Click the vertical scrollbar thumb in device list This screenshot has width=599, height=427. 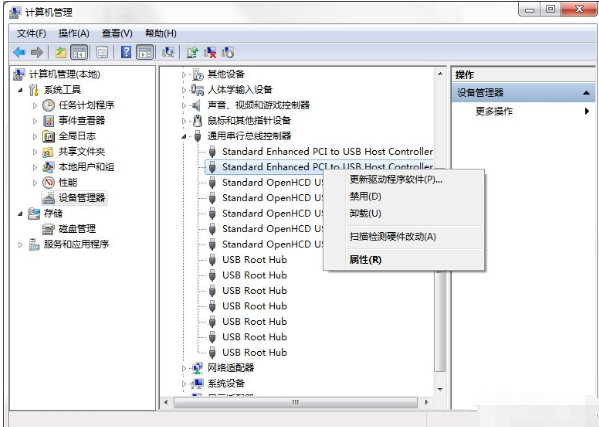440,321
